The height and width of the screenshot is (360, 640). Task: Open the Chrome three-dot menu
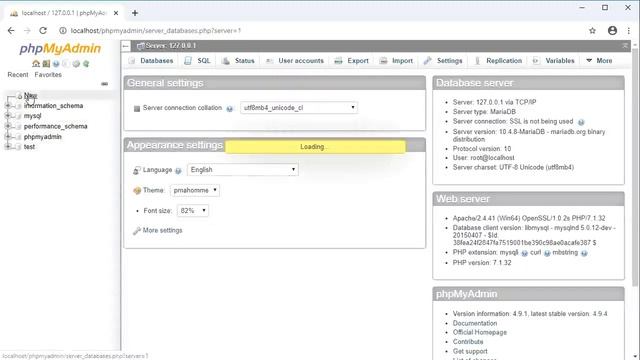pyautogui.click(x=629, y=31)
